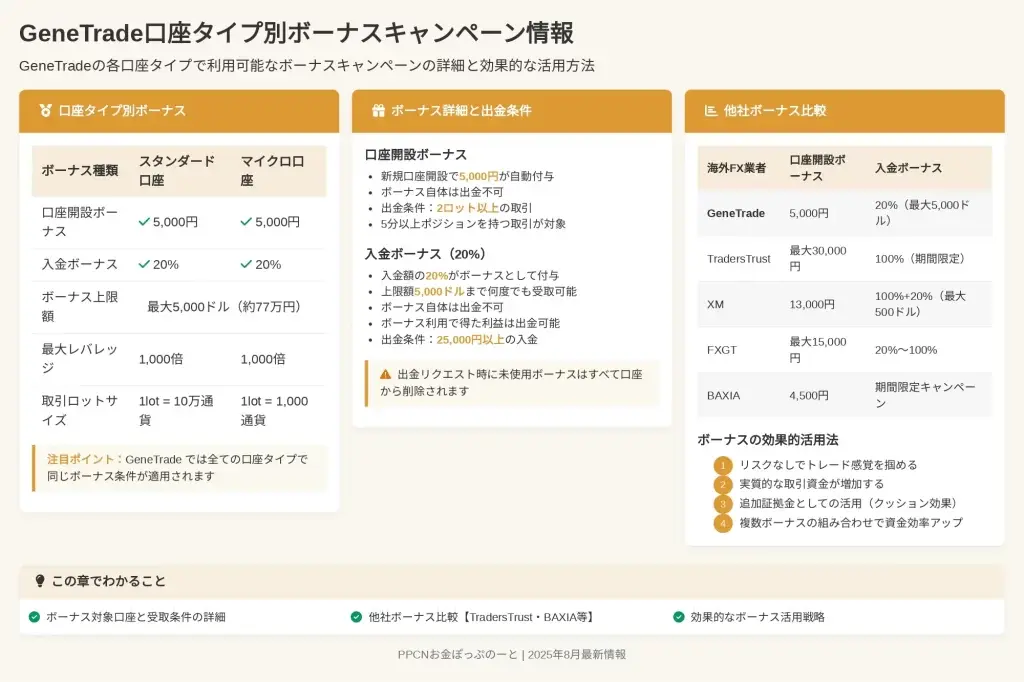Click the checkmark for スタンダード口座 5,000円 bonus
The image size is (1024, 682).
tap(144, 222)
